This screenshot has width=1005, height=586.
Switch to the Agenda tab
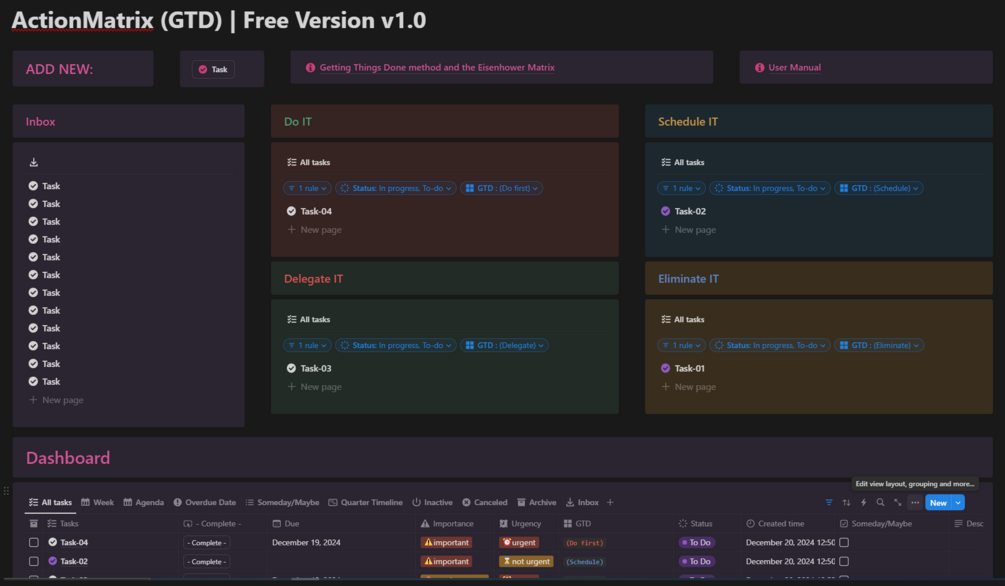coord(144,503)
